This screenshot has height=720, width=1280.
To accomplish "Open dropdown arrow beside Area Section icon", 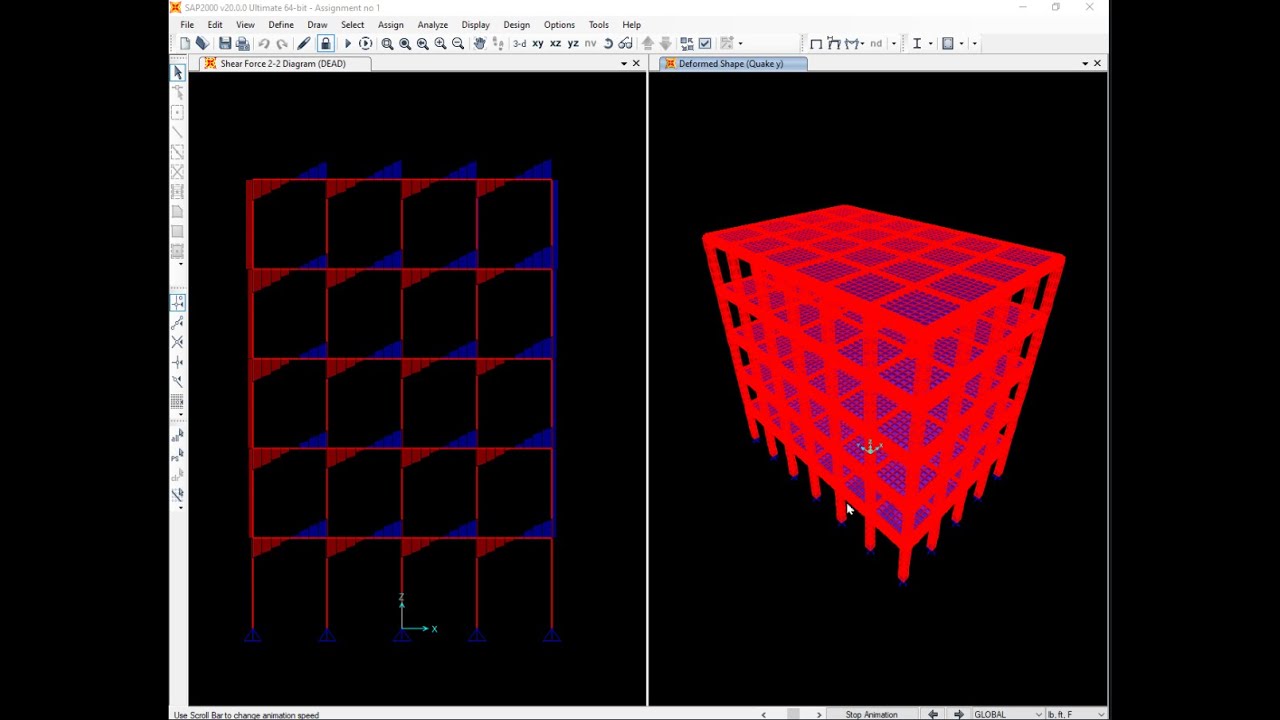I will (x=962, y=43).
